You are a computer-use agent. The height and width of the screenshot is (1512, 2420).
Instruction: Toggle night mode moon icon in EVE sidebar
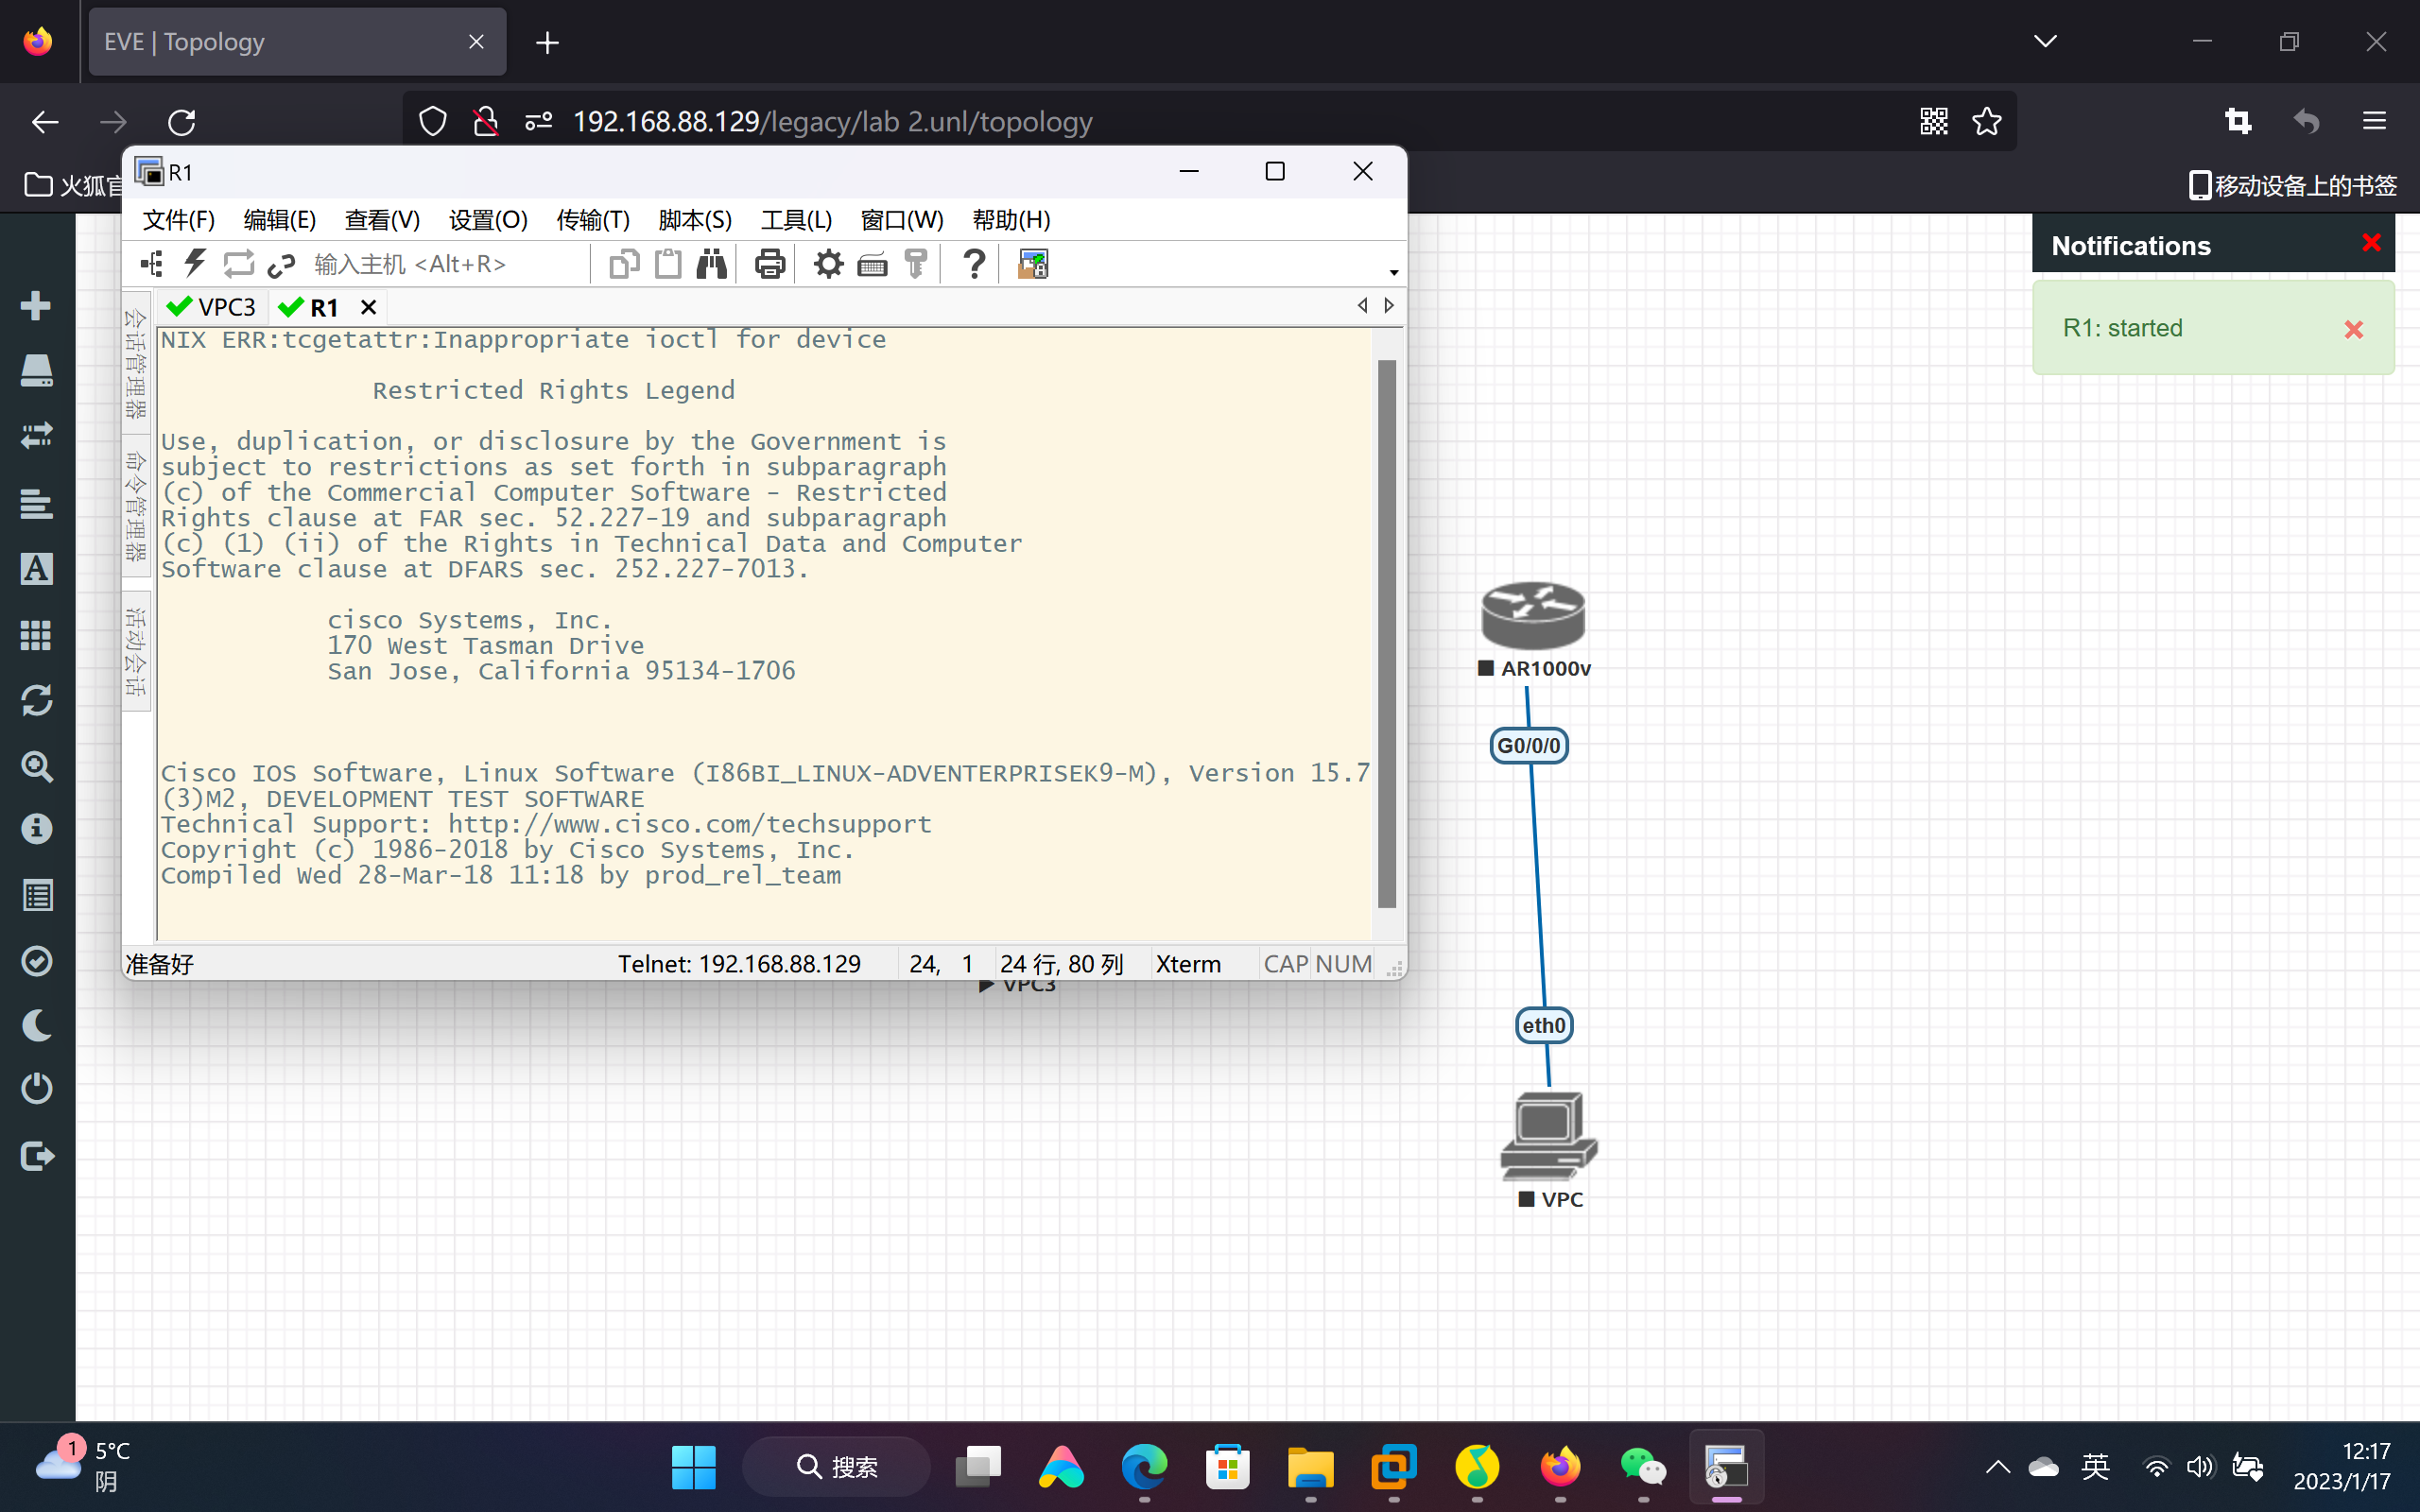(36, 1025)
